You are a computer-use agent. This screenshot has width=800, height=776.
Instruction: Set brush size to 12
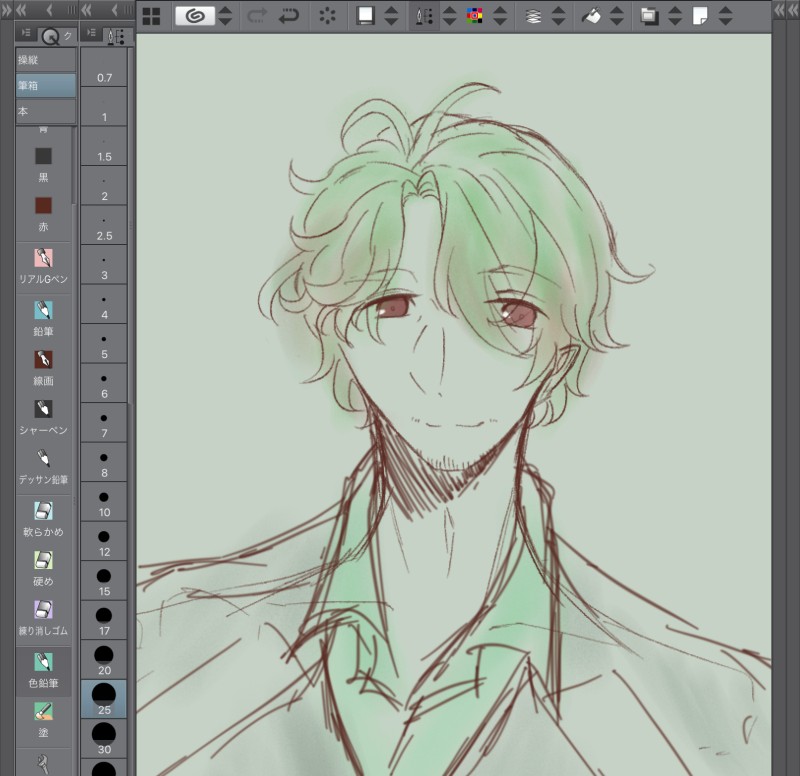[104, 541]
